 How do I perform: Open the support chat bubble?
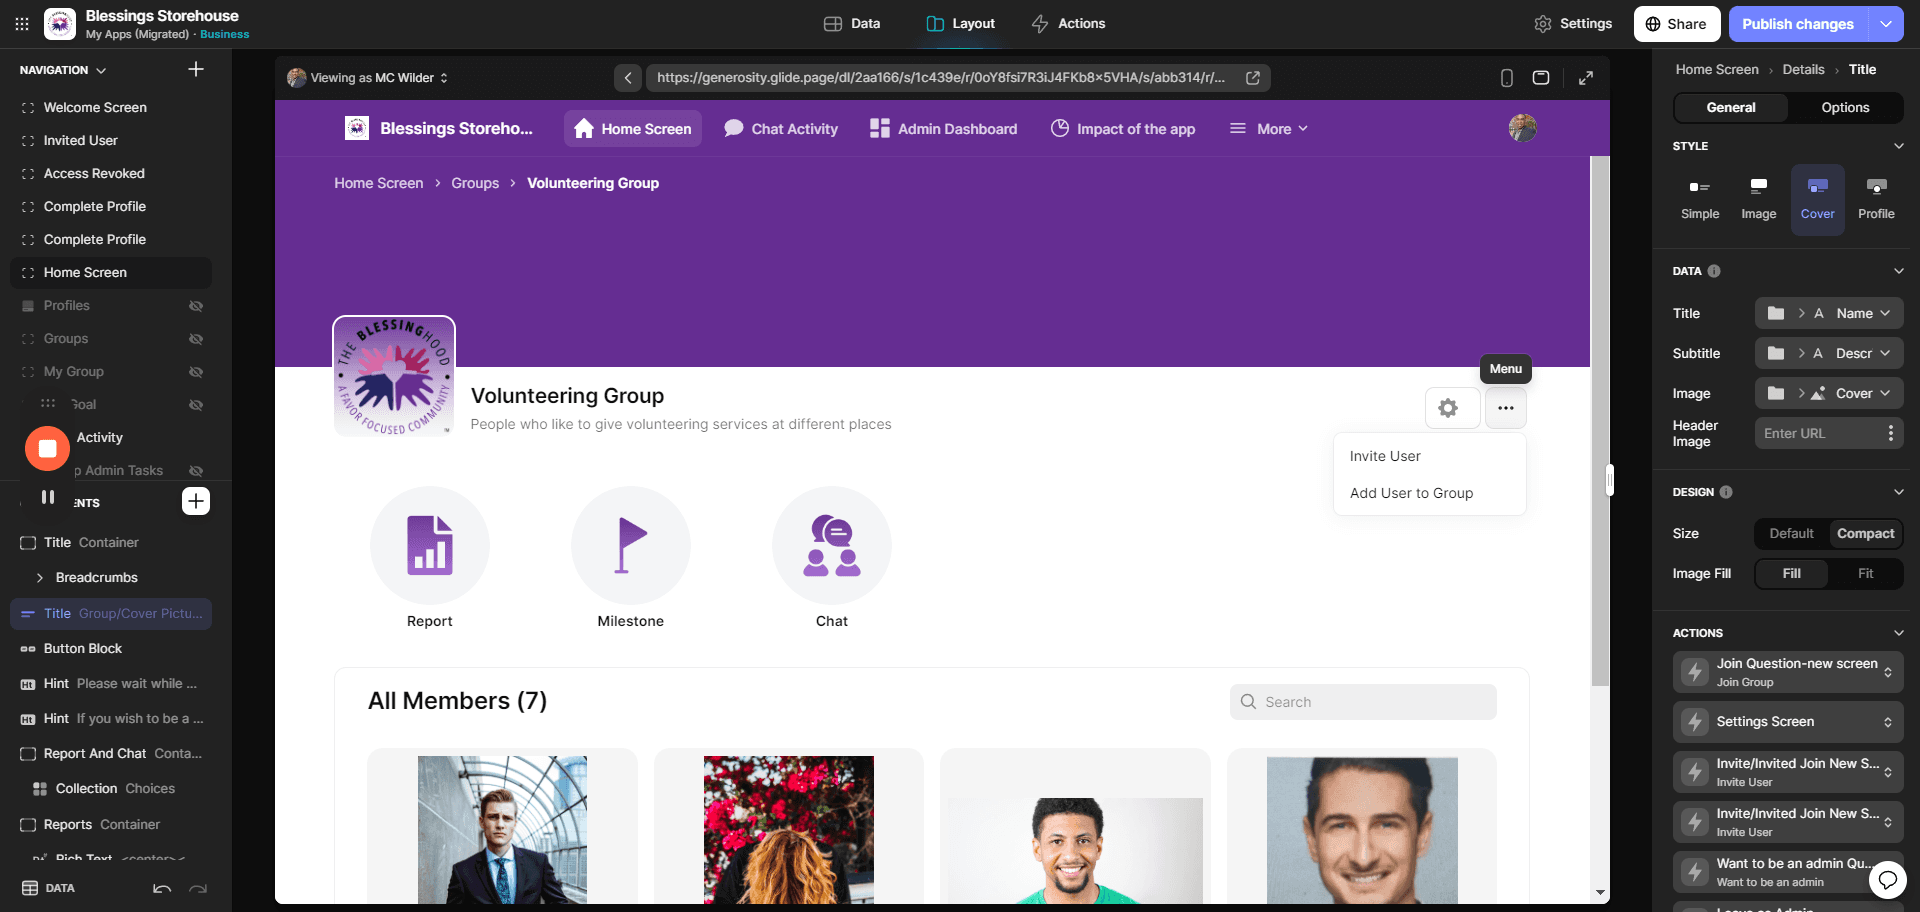(1888, 879)
